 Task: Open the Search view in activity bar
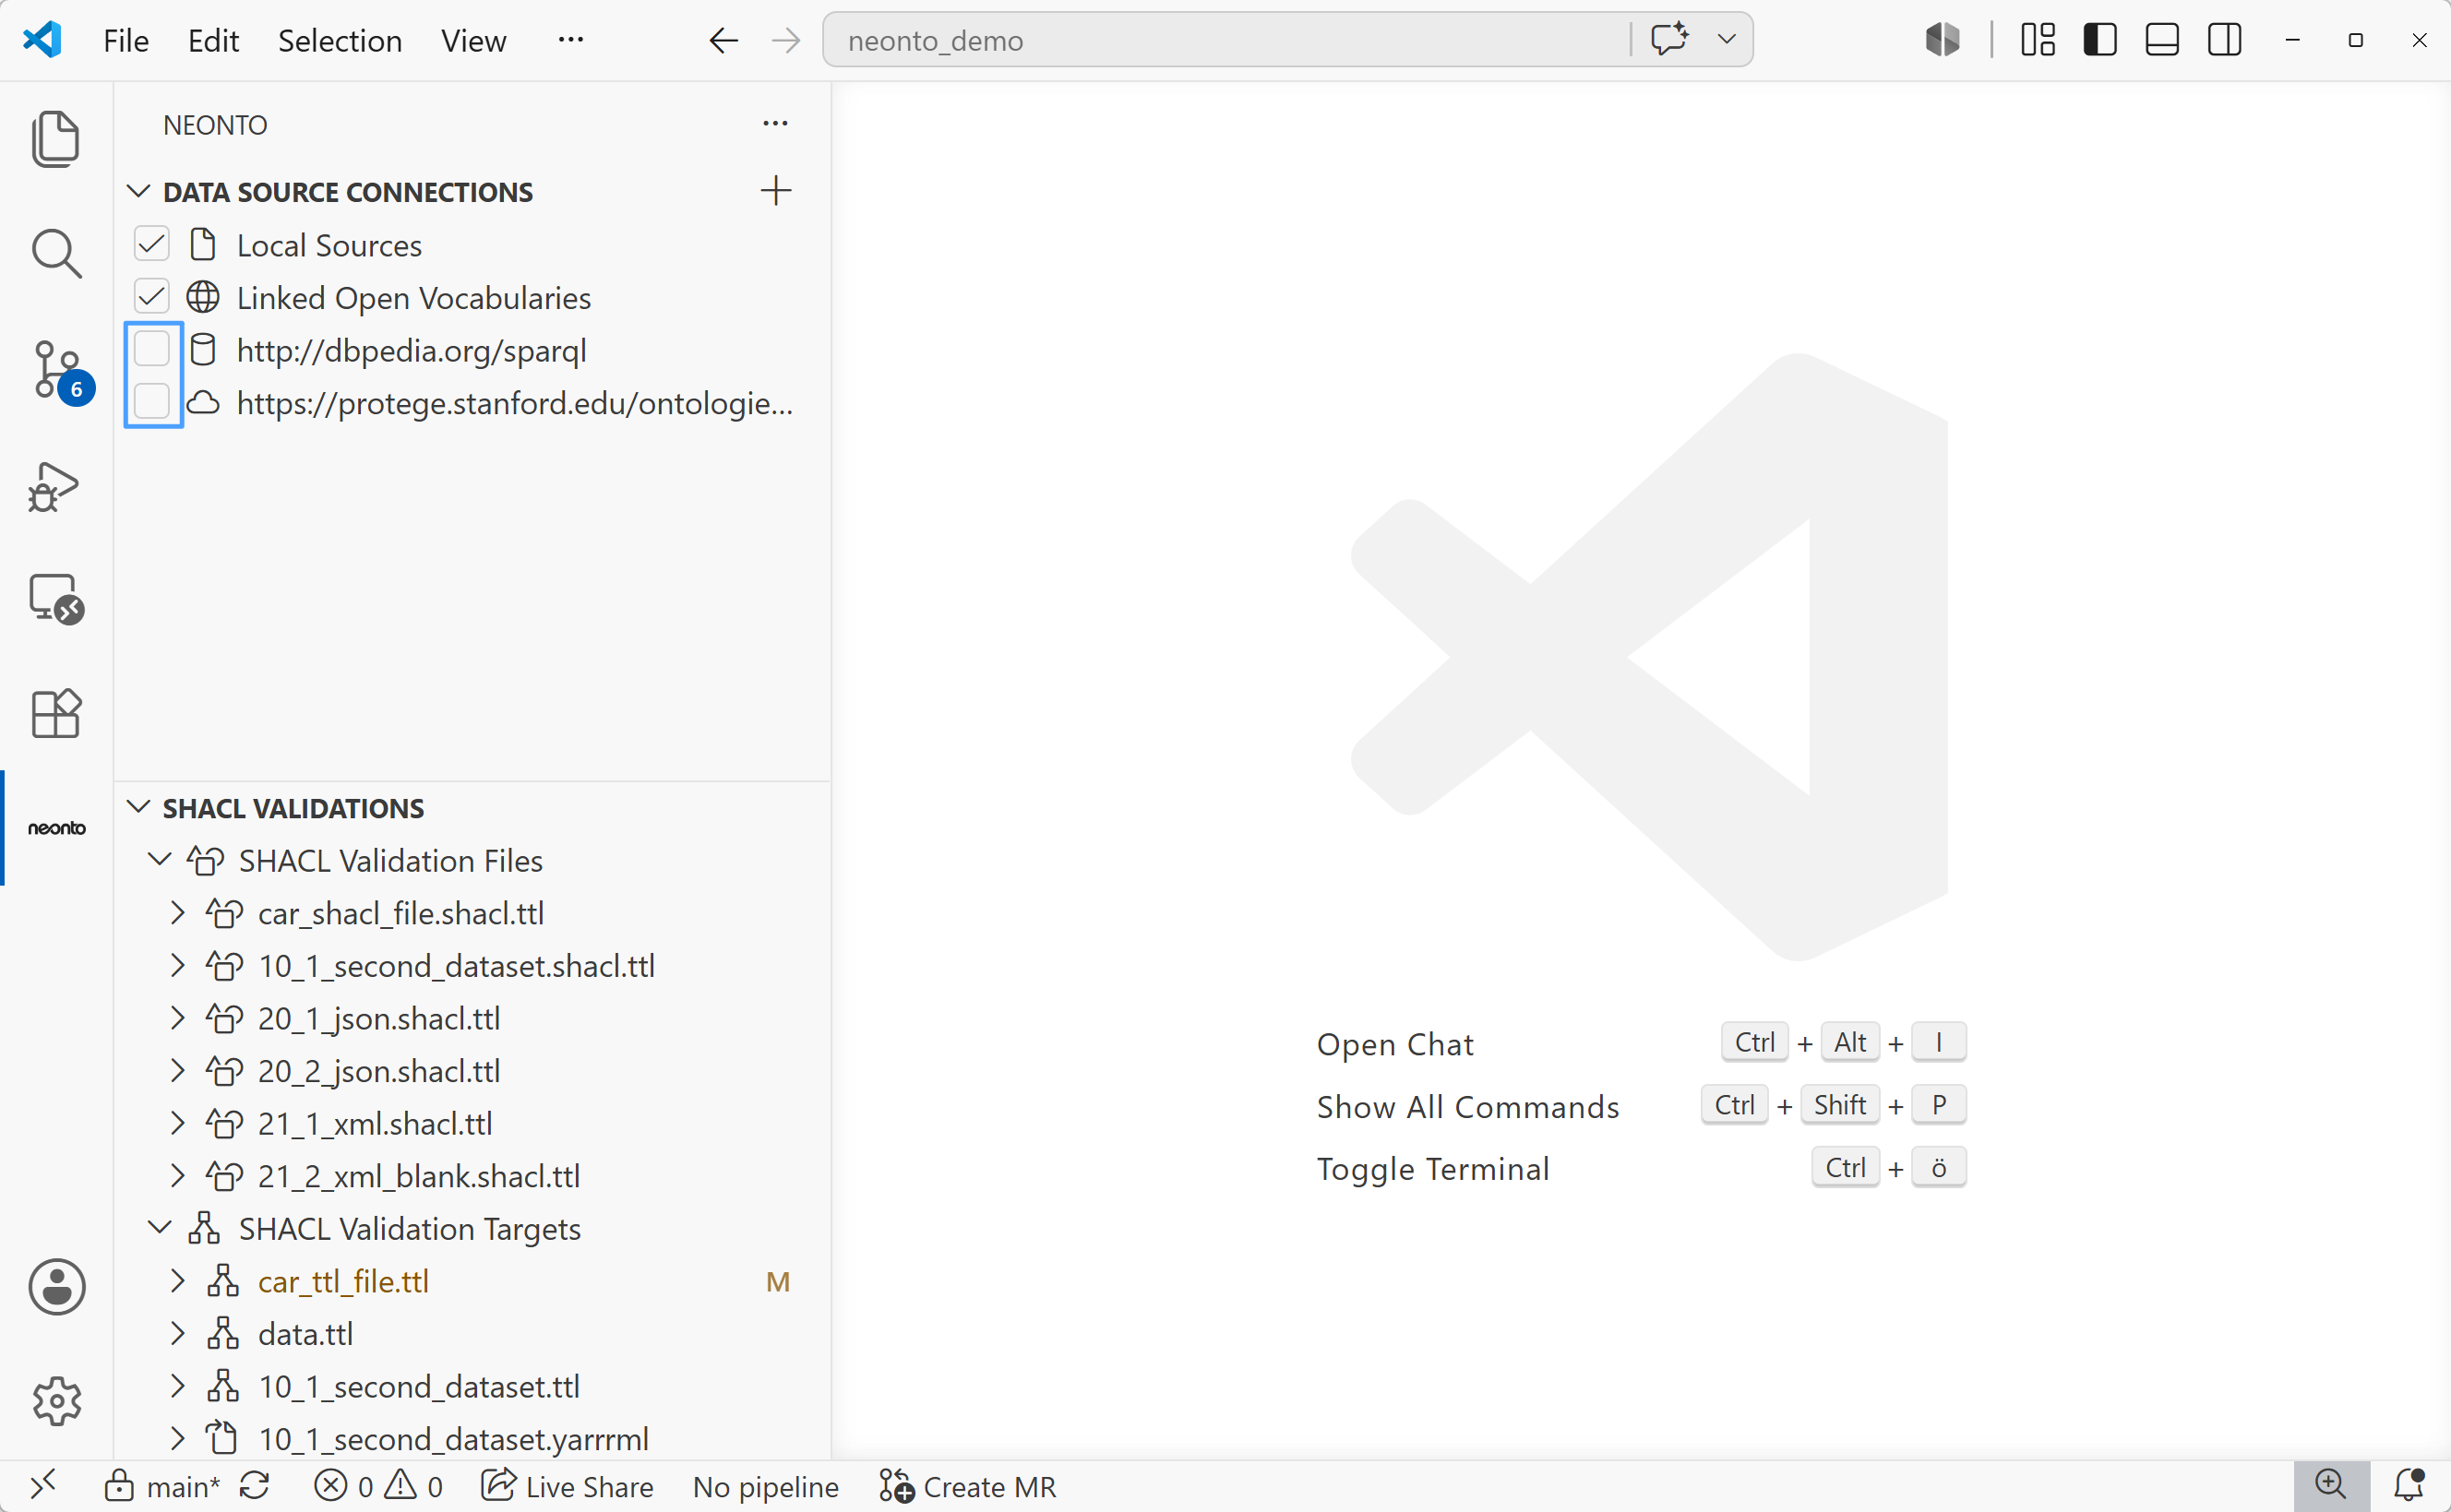click(56, 253)
